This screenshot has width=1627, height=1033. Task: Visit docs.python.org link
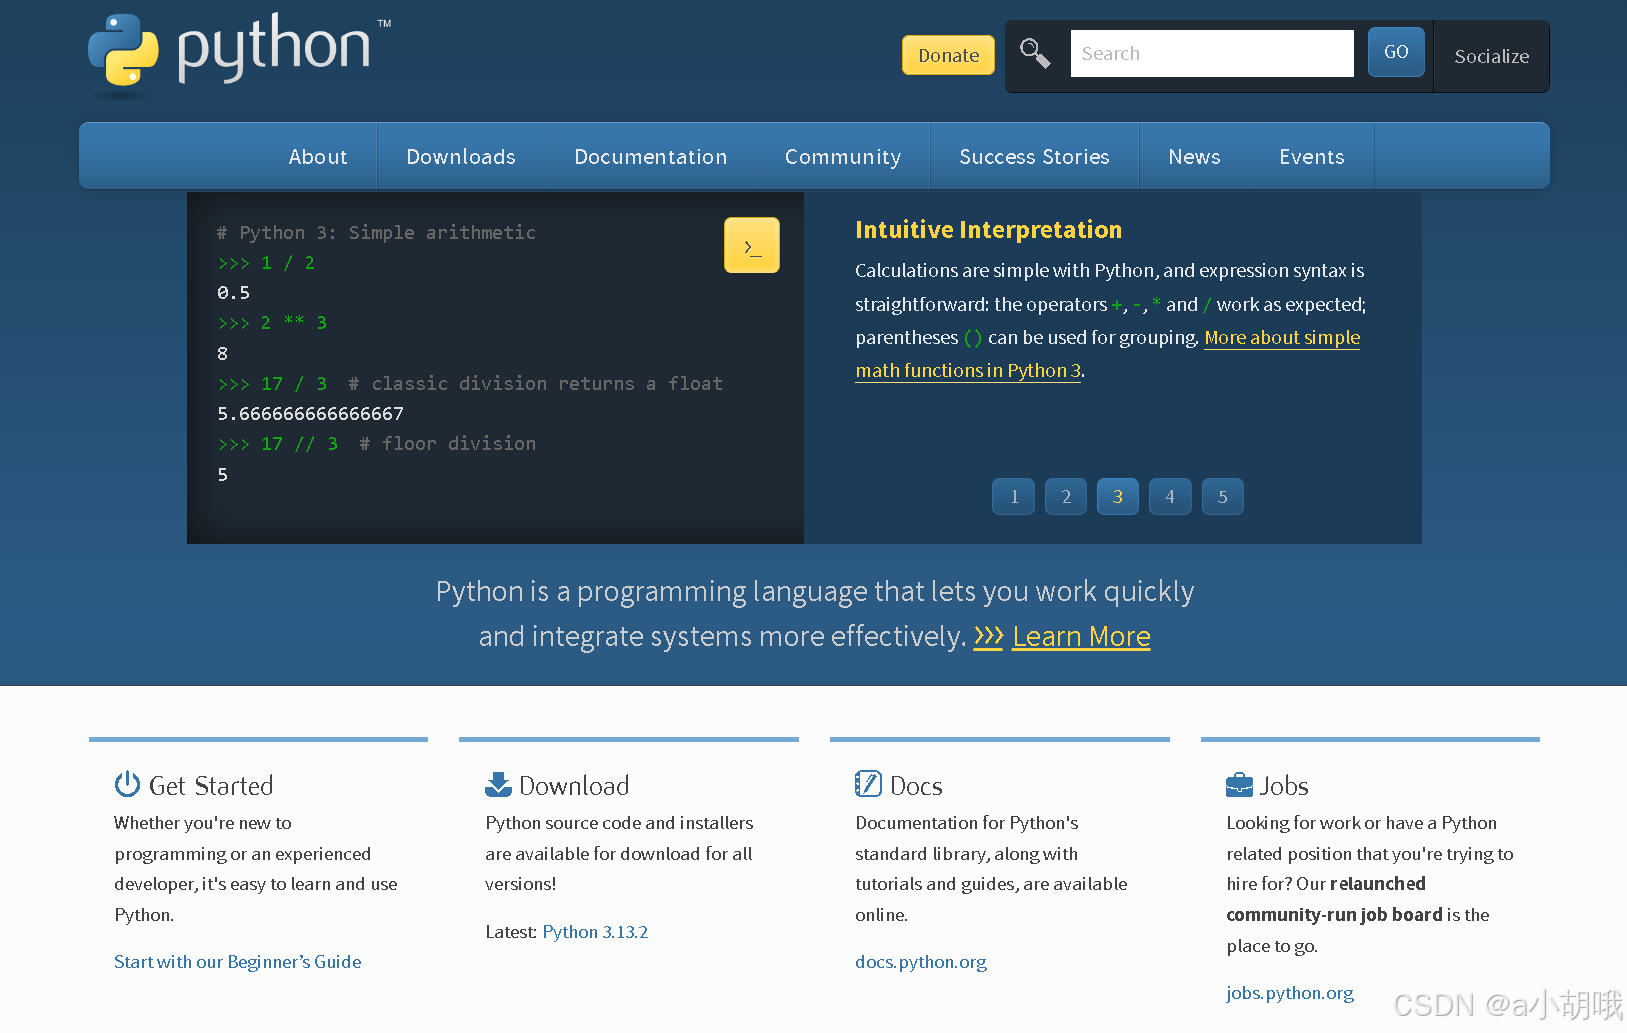click(921, 962)
